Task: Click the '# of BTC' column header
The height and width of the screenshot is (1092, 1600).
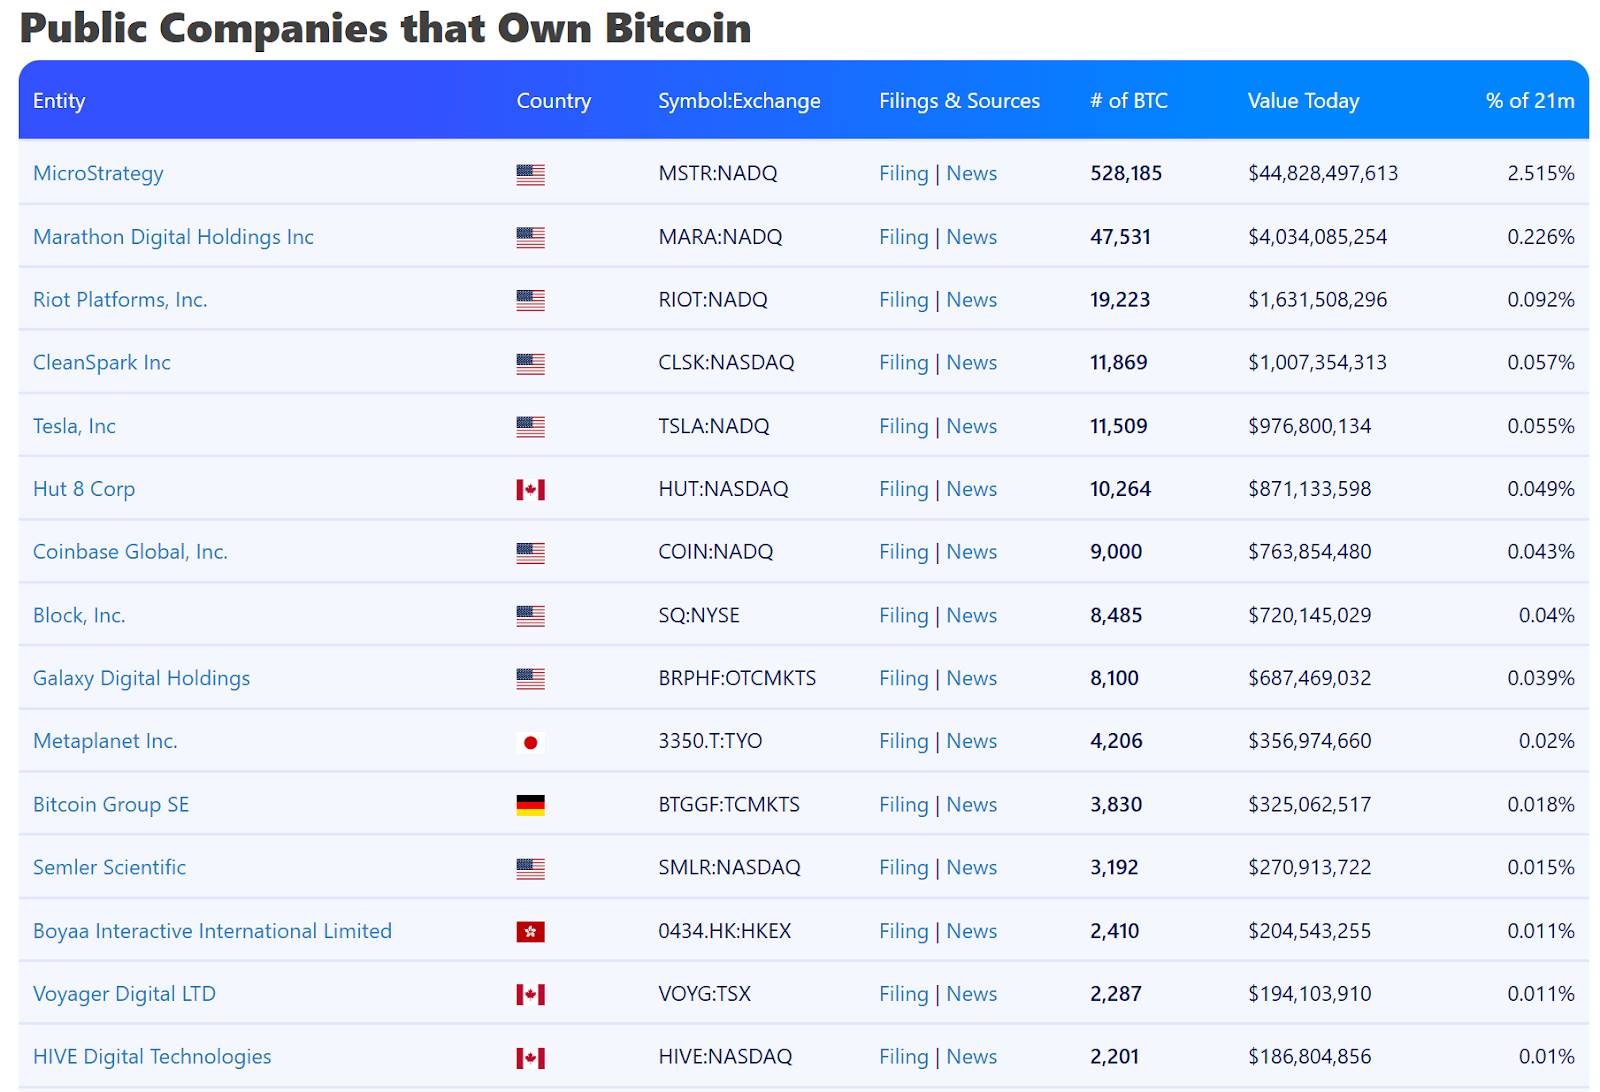Action: (1128, 101)
